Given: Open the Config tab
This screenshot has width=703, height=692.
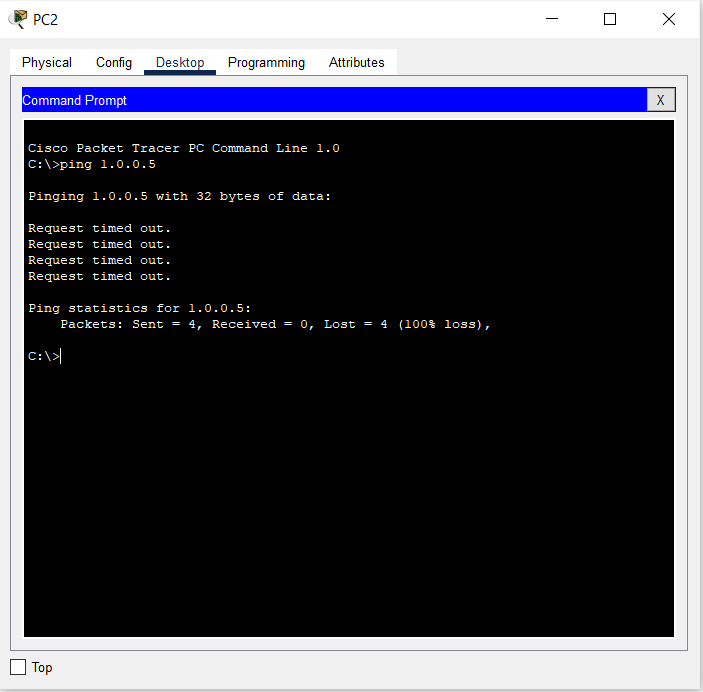Looking at the screenshot, I should point(114,62).
